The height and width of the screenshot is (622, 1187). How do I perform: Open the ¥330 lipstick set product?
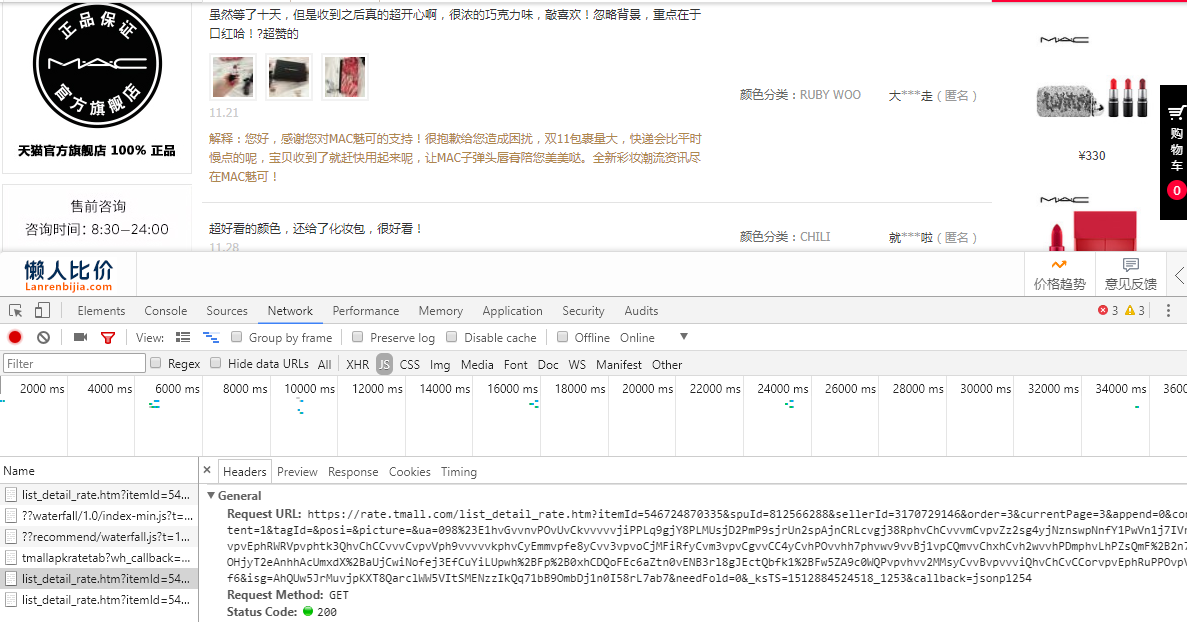tap(1091, 98)
